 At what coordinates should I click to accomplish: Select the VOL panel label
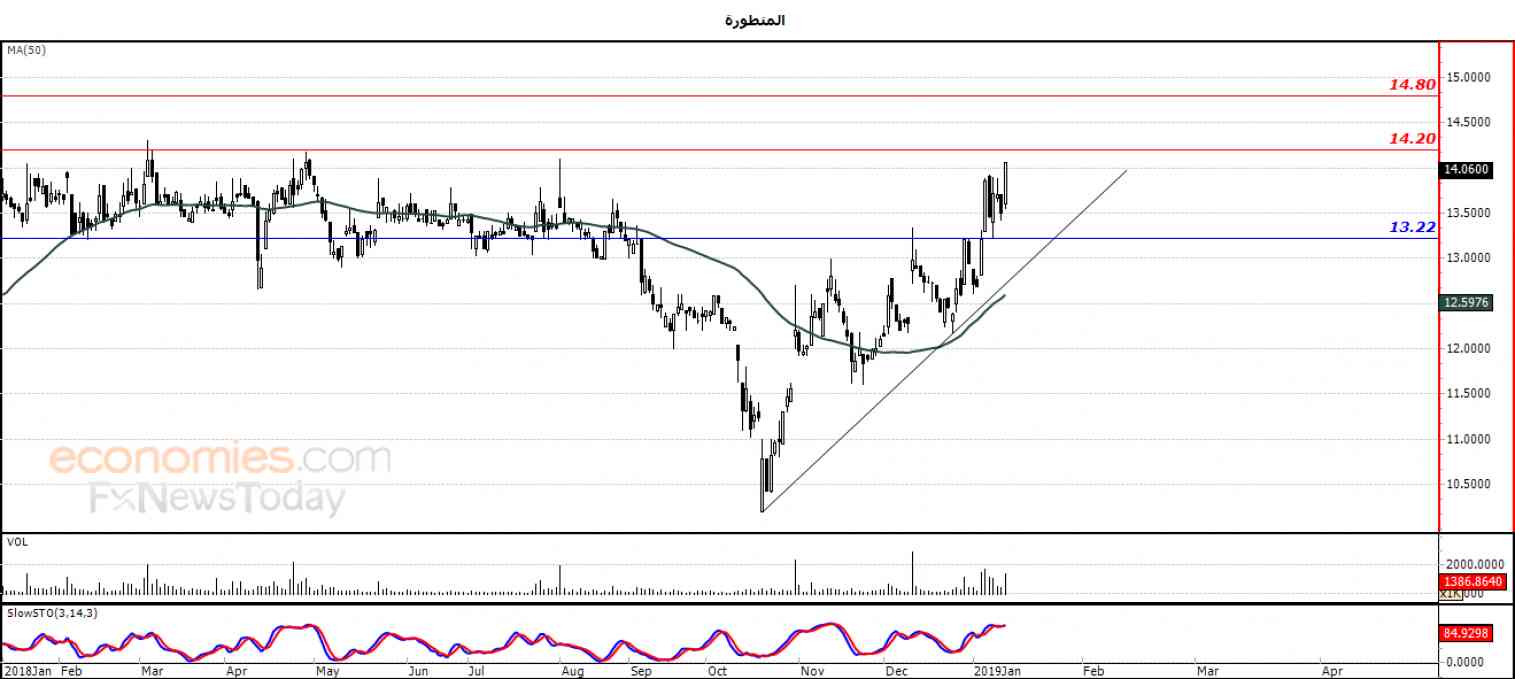[16, 541]
